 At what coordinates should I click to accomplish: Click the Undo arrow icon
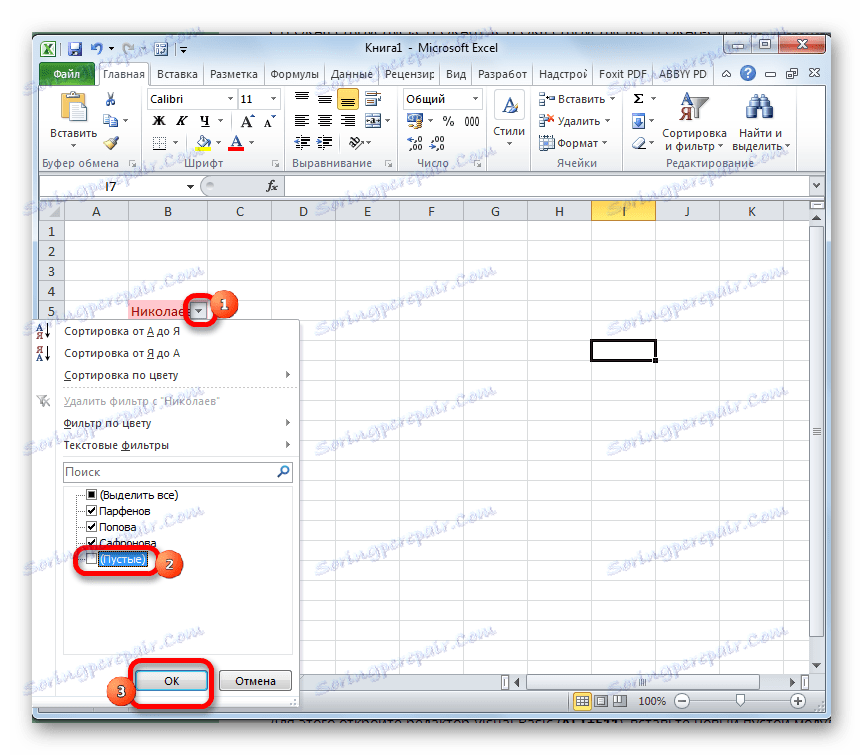click(x=97, y=49)
